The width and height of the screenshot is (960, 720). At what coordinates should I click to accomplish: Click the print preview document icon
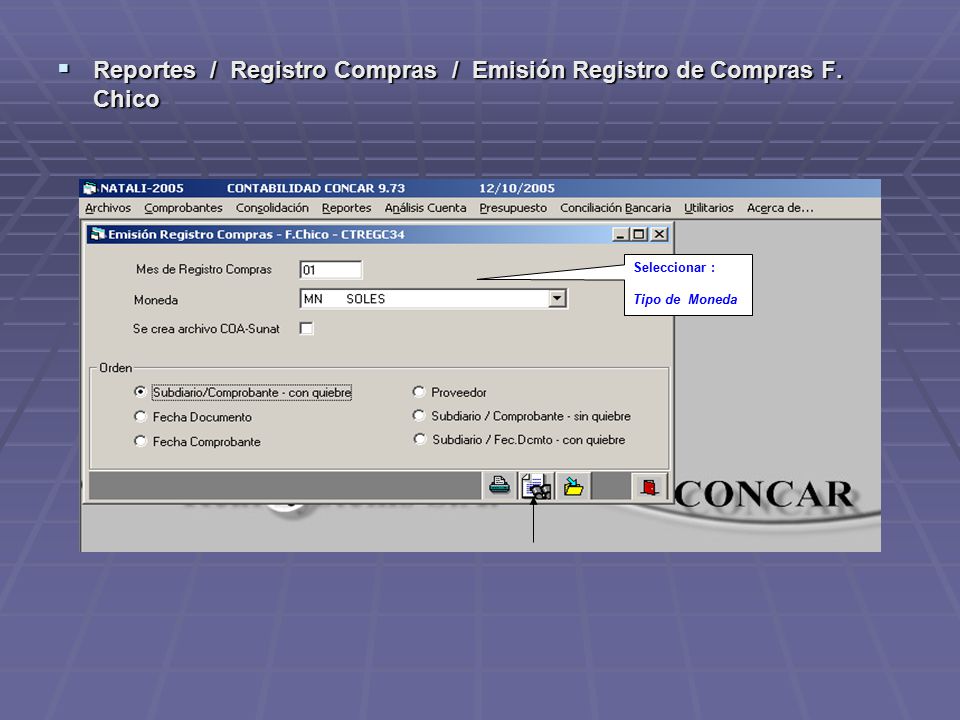click(x=536, y=487)
